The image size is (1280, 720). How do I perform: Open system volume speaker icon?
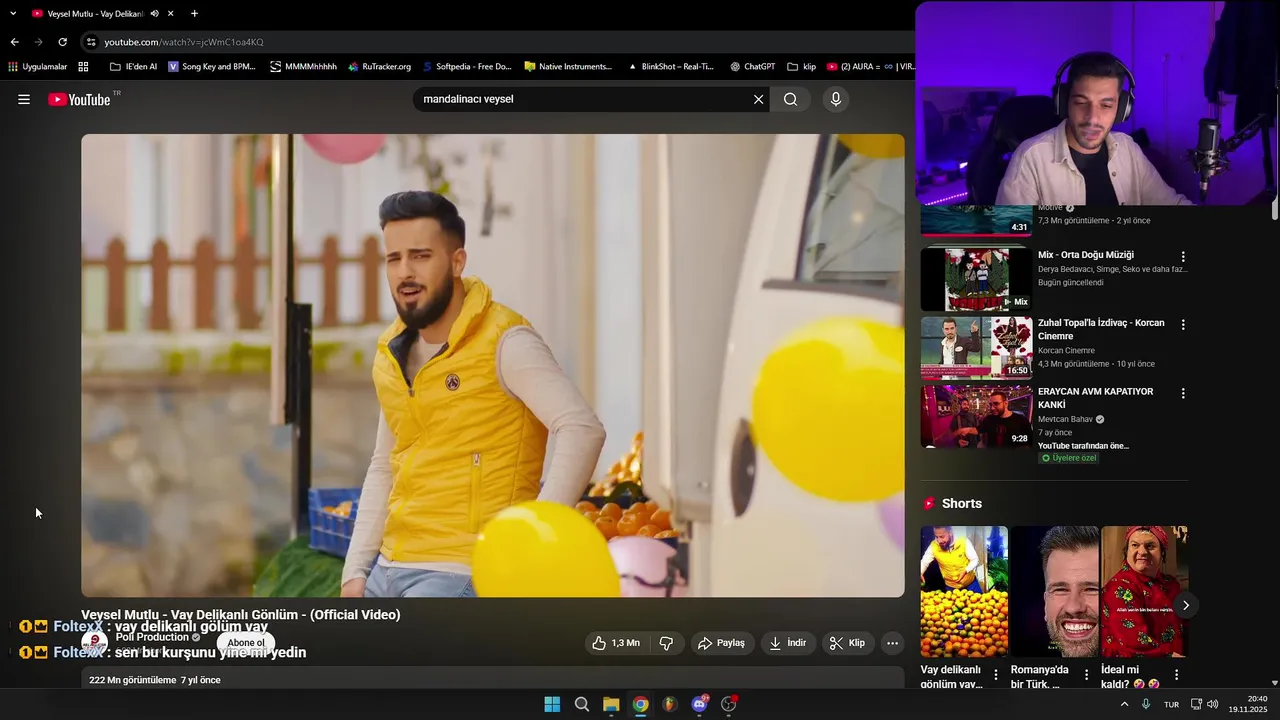(x=1213, y=704)
